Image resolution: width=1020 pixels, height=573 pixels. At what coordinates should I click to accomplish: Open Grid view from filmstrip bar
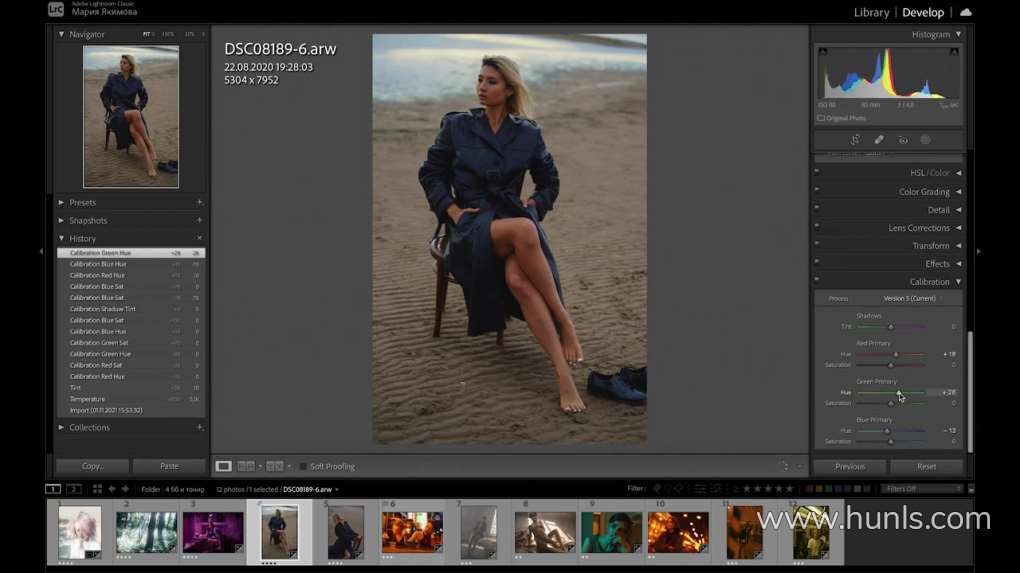tap(97, 489)
